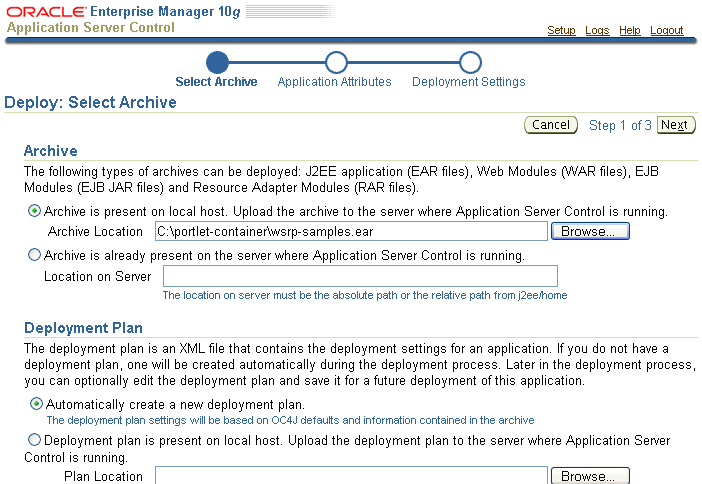Click the 'Deployment Plan' section heading
Viewport: 702px width, 484px height.
[x=83, y=328]
